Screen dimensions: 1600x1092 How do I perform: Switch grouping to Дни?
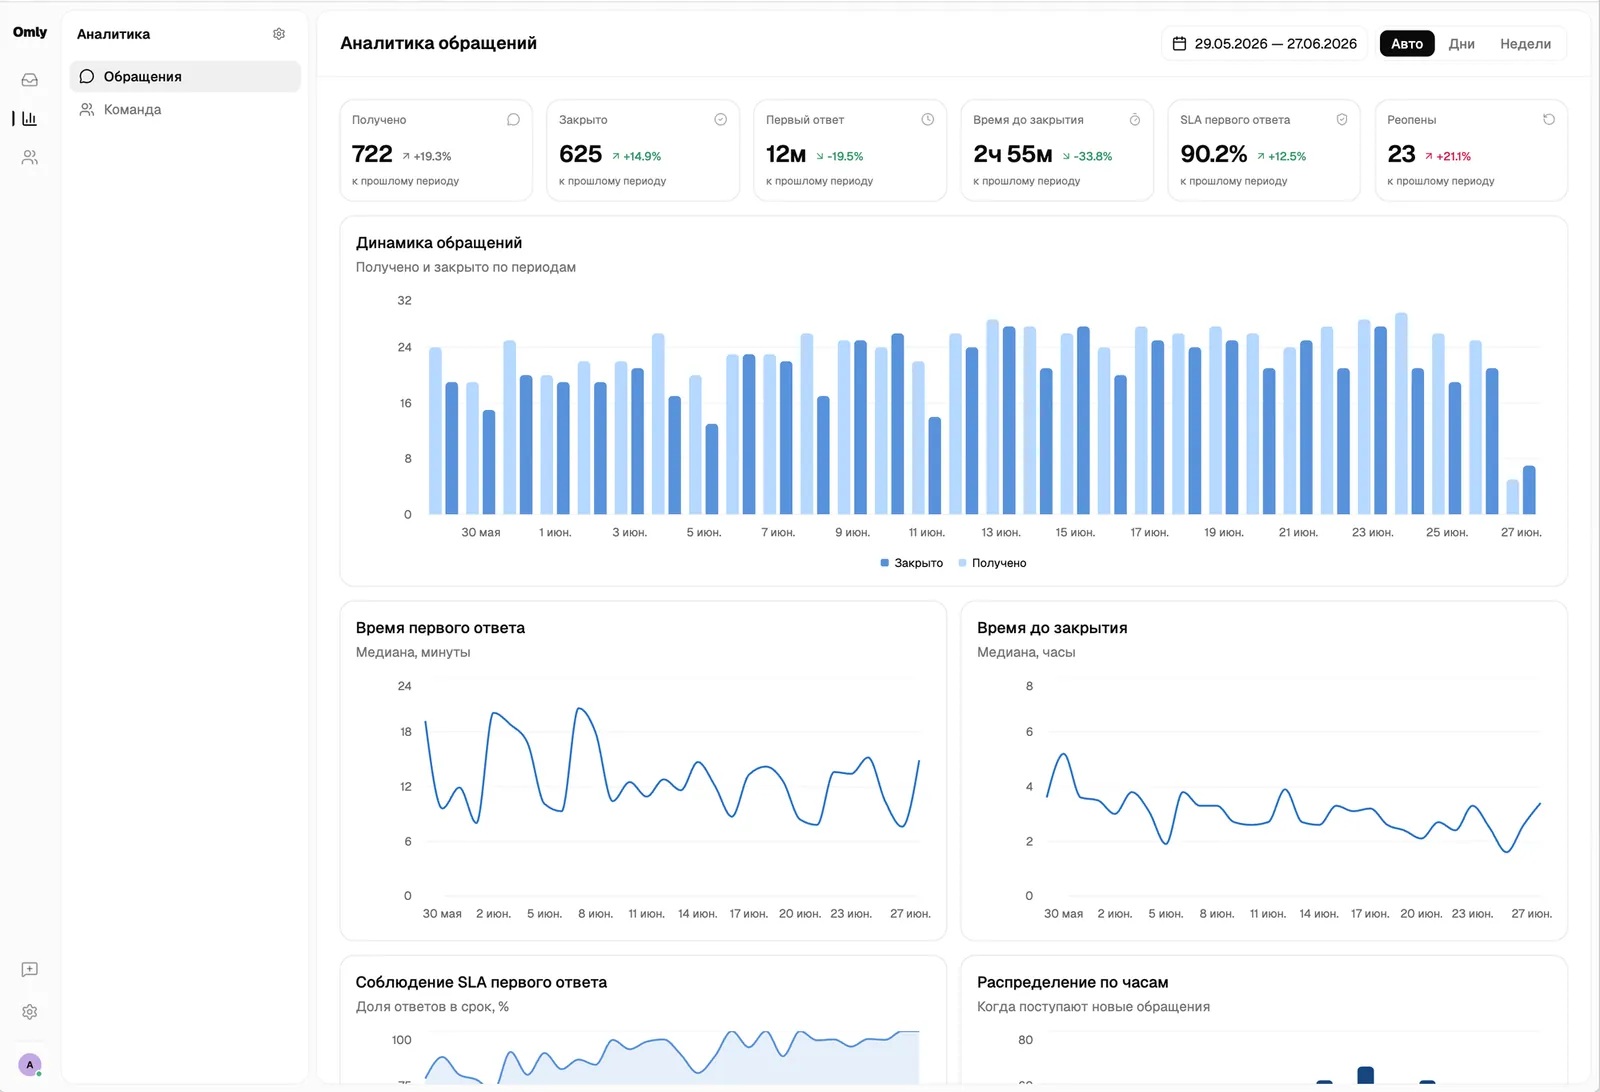tap(1461, 44)
